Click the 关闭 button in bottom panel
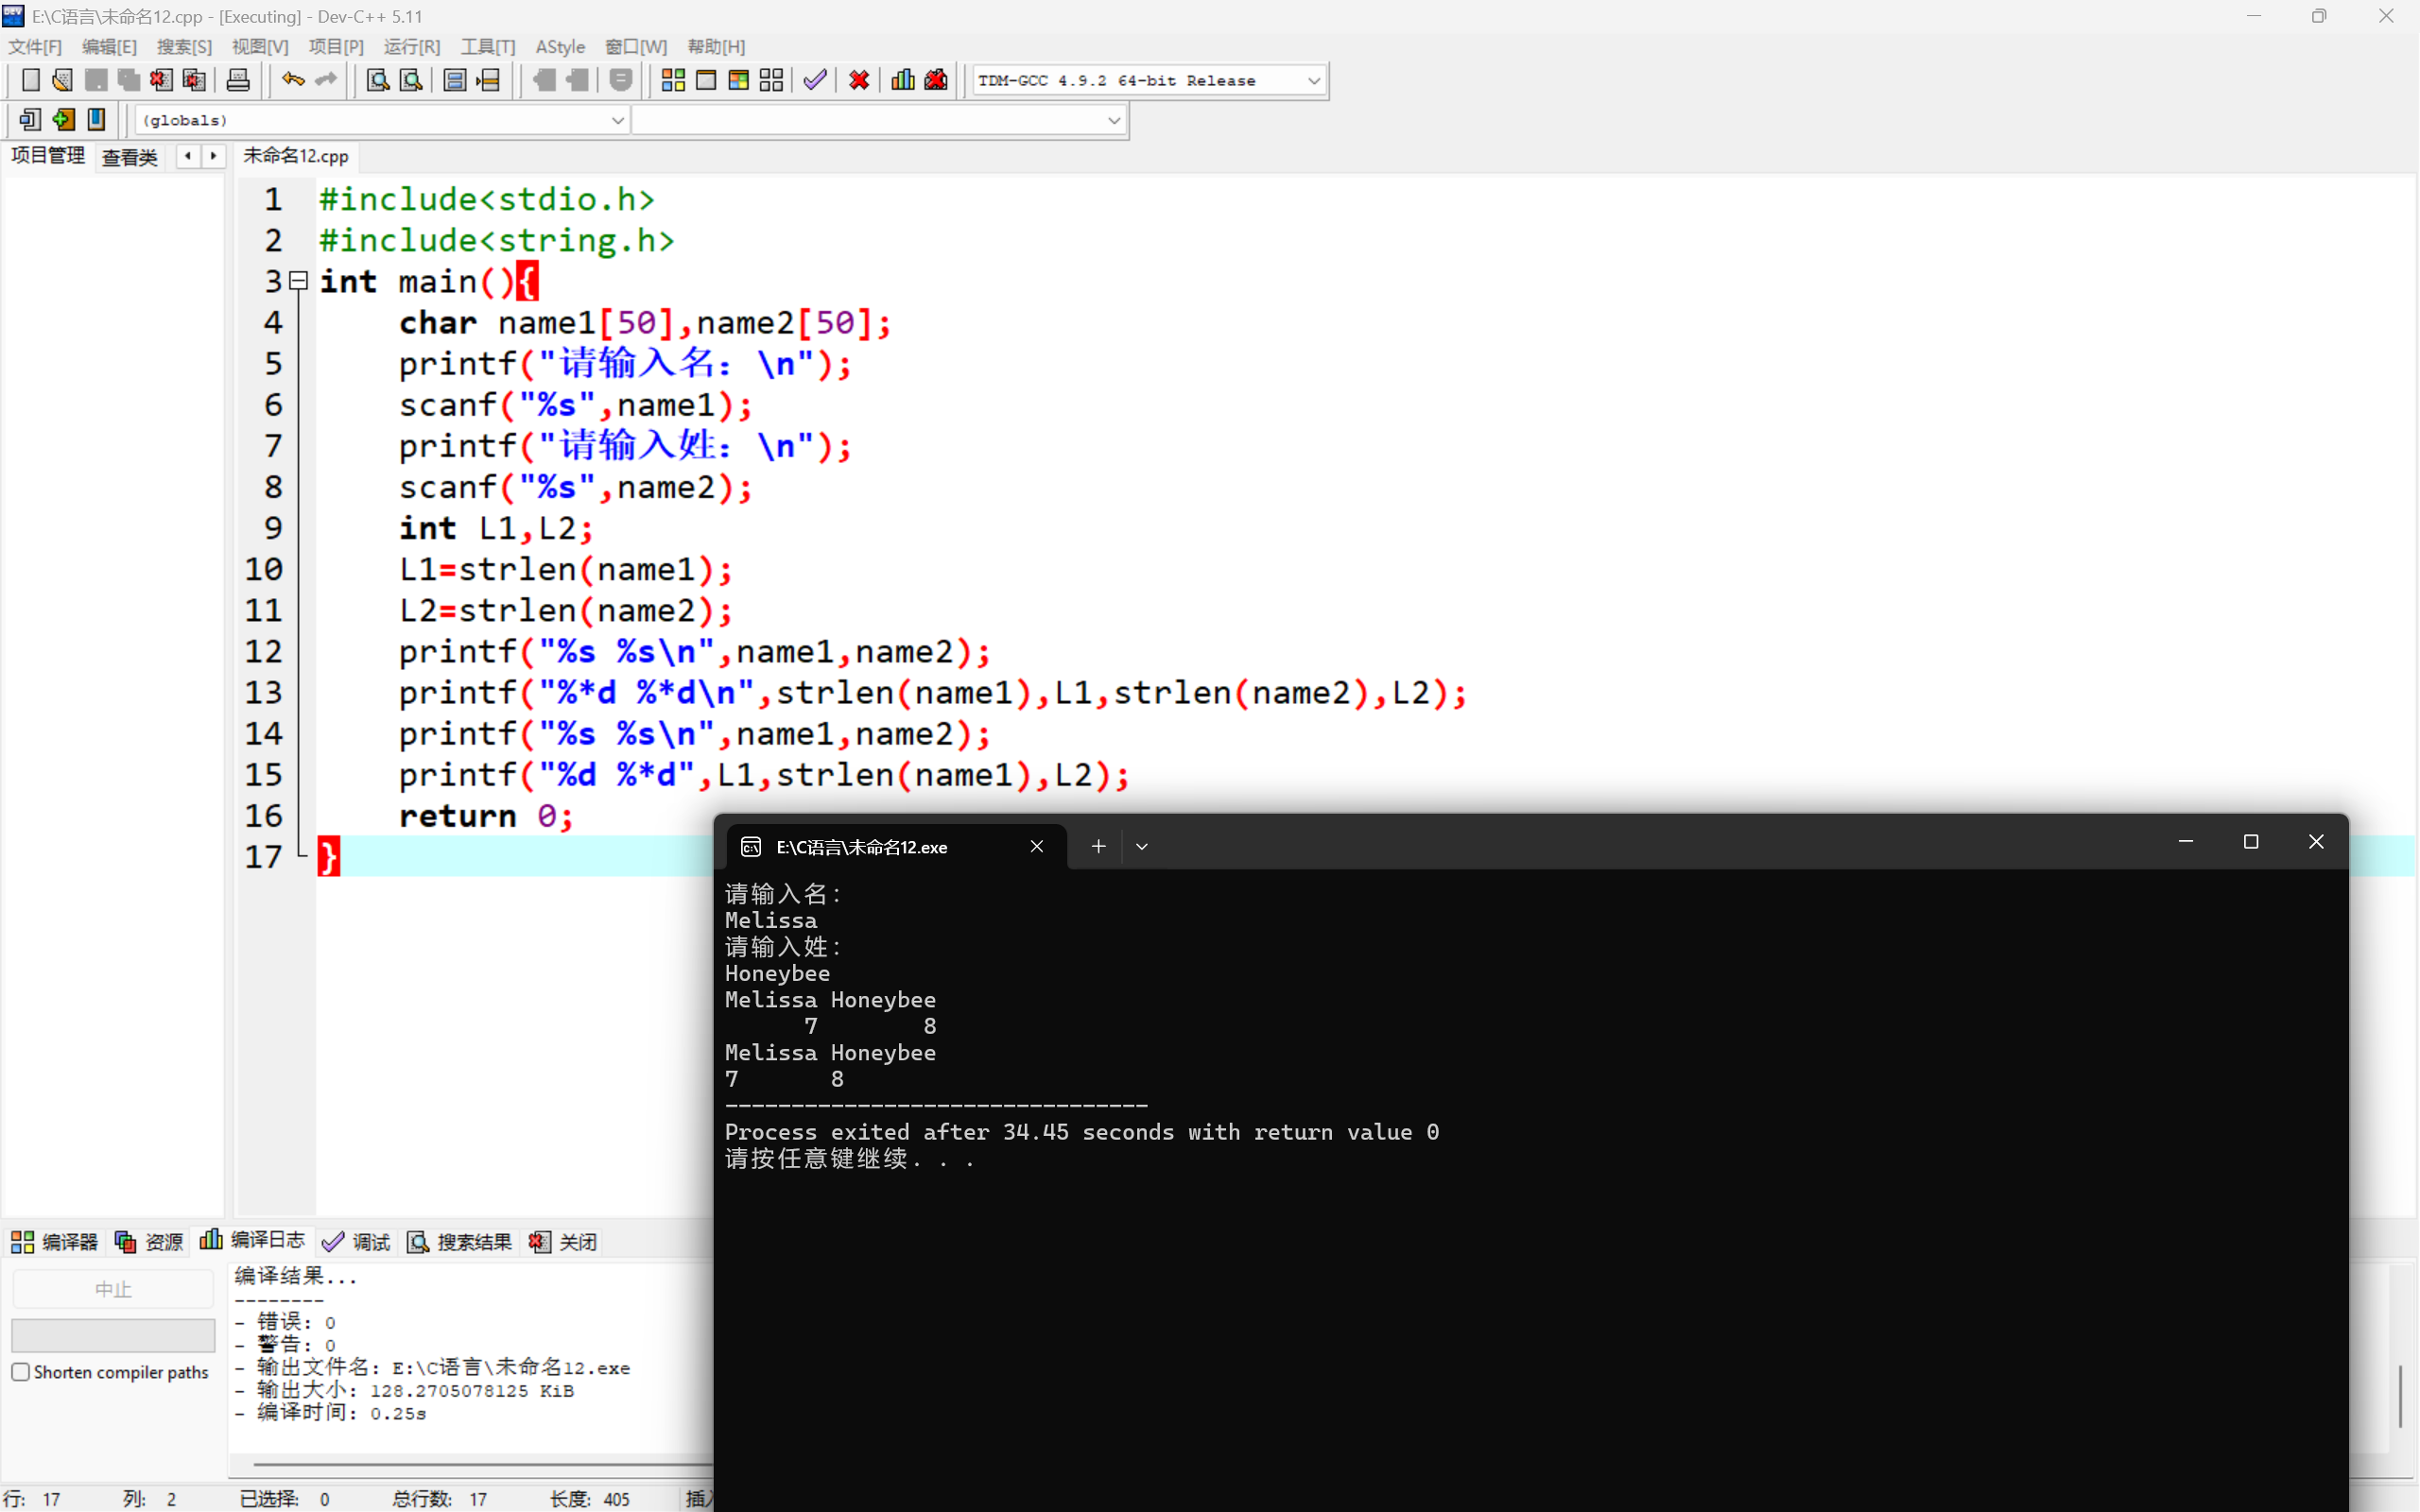Screen dimensions: 2420x1512 [x=564, y=1241]
